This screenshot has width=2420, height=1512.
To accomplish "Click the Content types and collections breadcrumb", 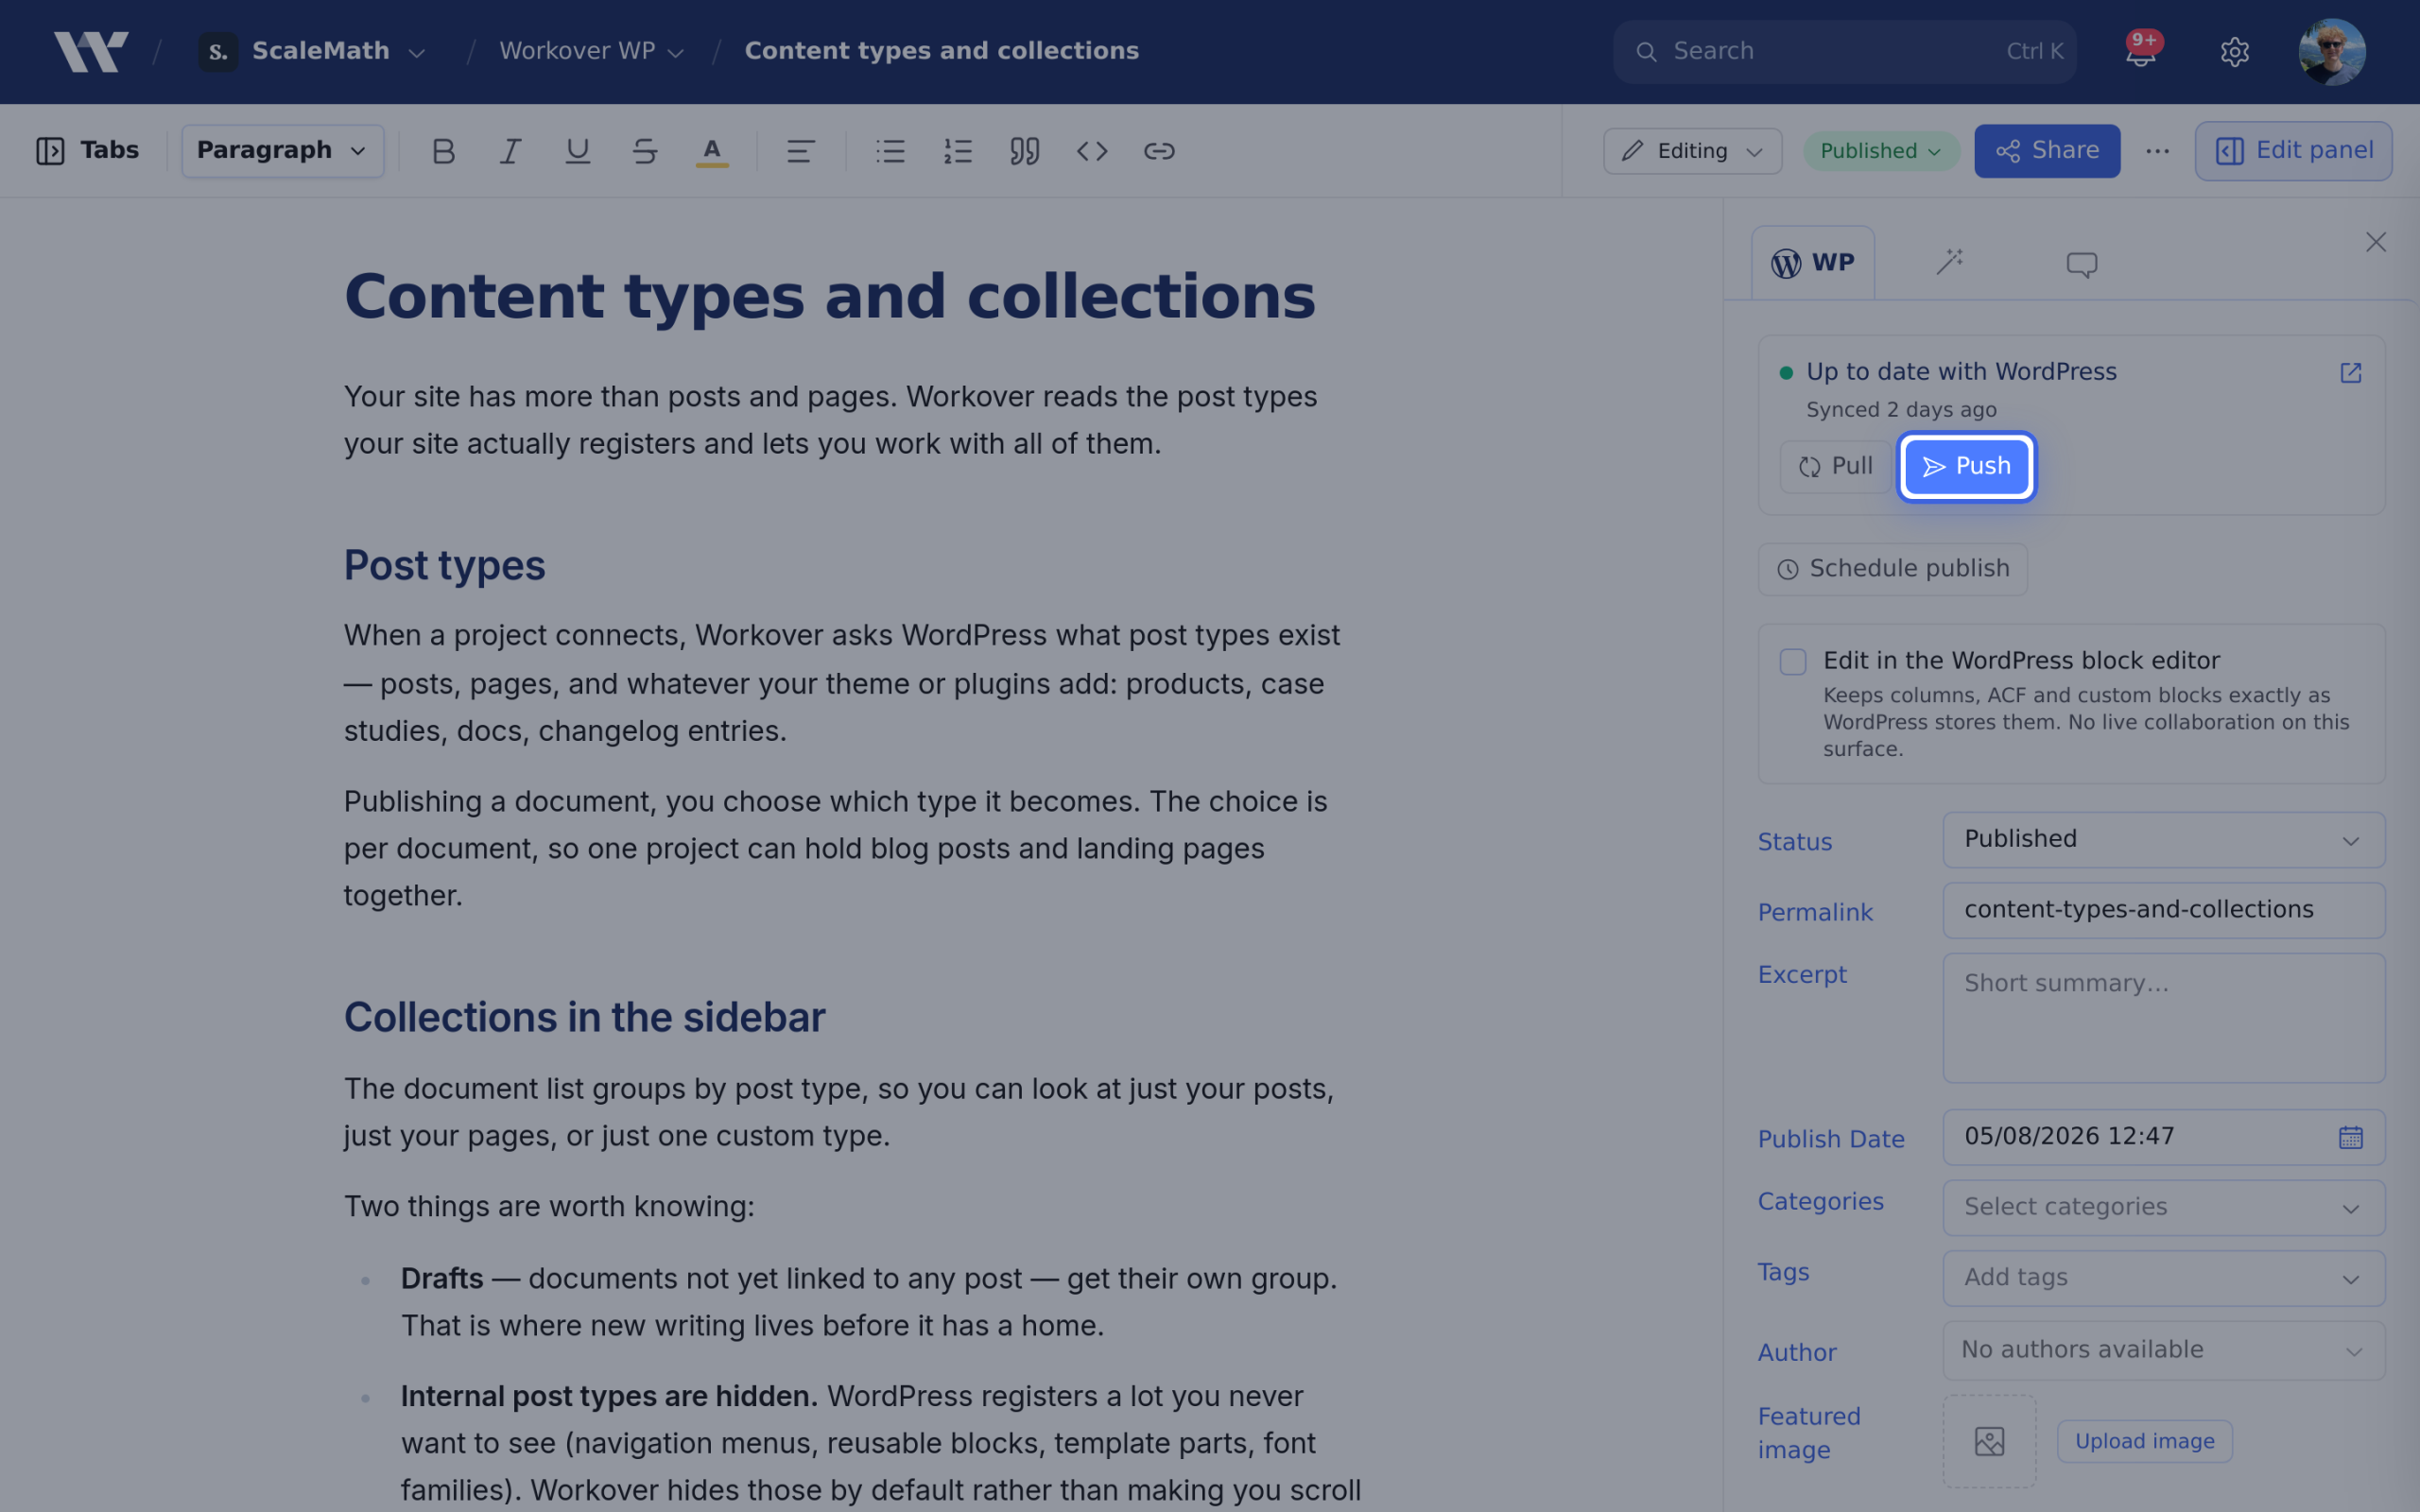I will [942, 51].
